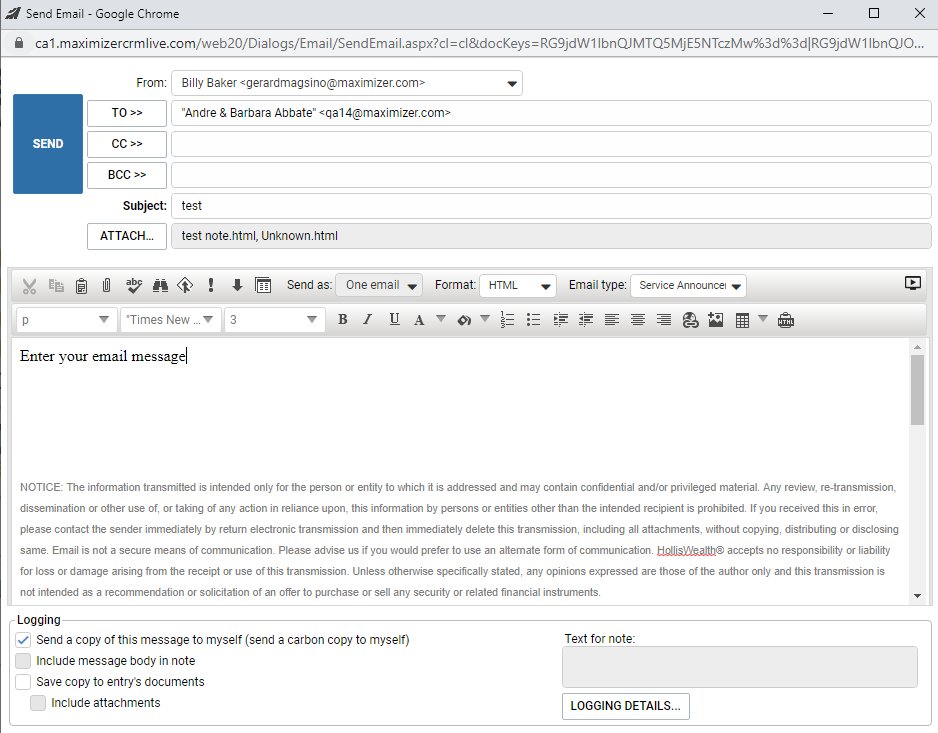This screenshot has height=733, width=938.
Task: Open table options dropdown arrow
Action: tap(763, 319)
